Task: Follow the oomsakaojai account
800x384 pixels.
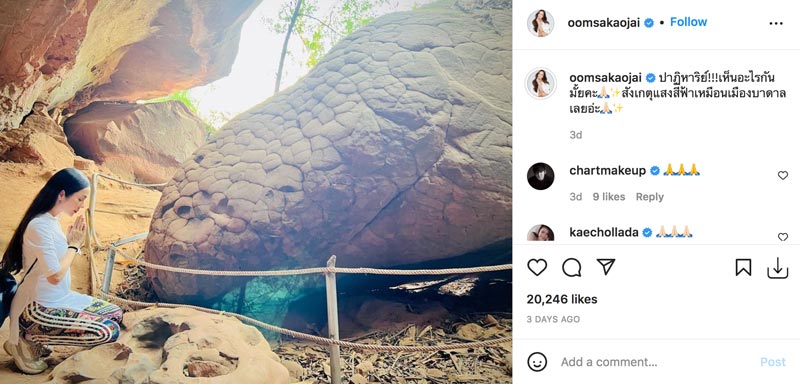Action: click(x=688, y=22)
